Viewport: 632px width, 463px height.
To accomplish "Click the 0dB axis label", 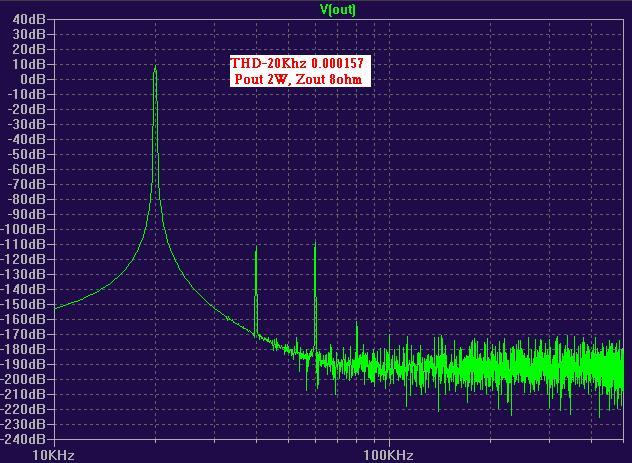I will pyautogui.click(x=33, y=79).
